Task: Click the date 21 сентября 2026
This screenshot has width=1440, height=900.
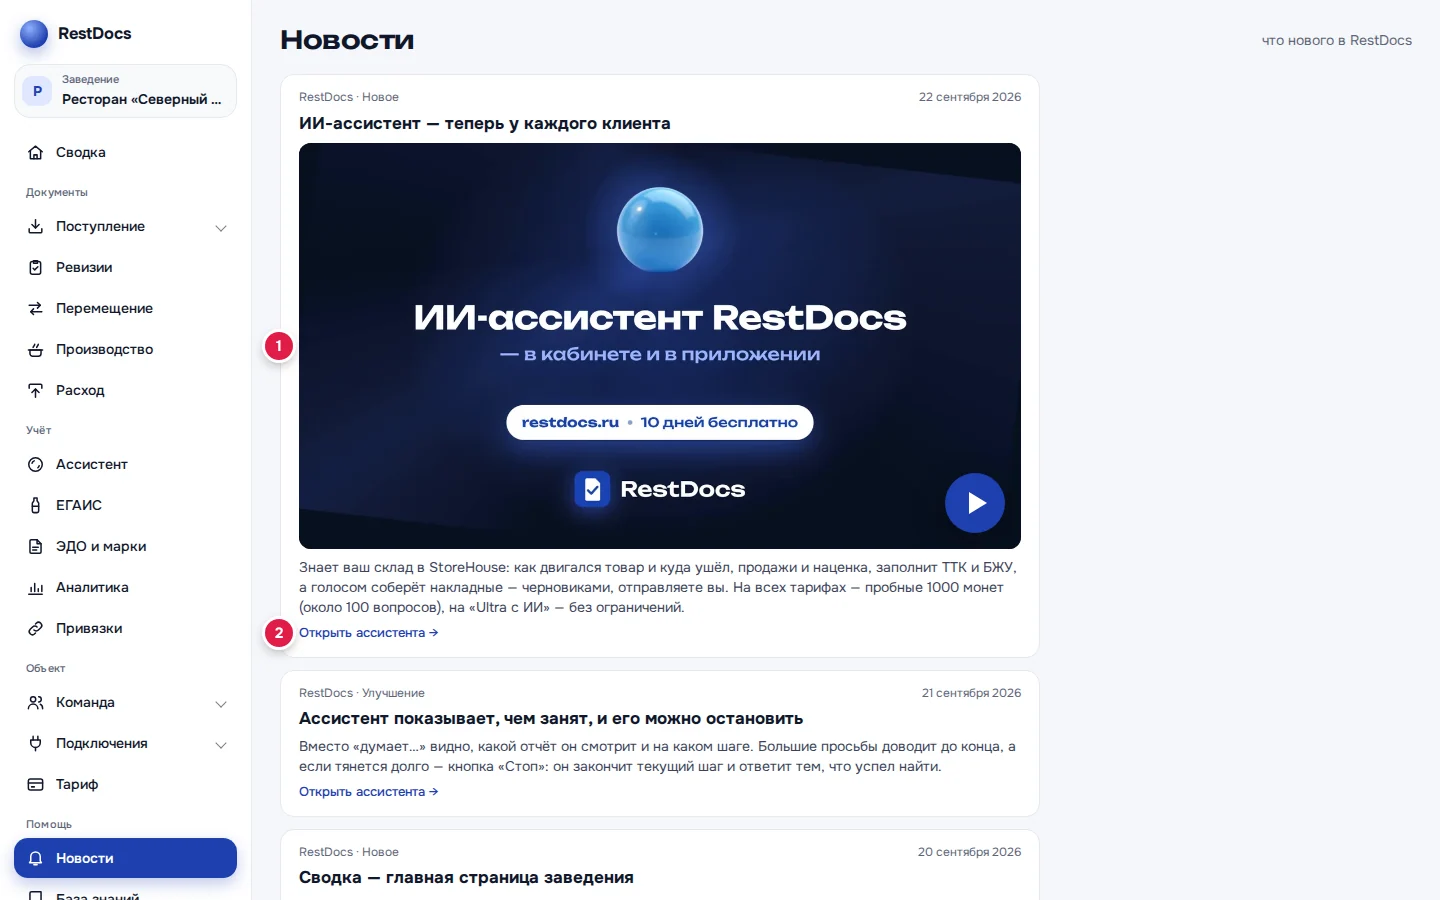Action: (971, 693)
